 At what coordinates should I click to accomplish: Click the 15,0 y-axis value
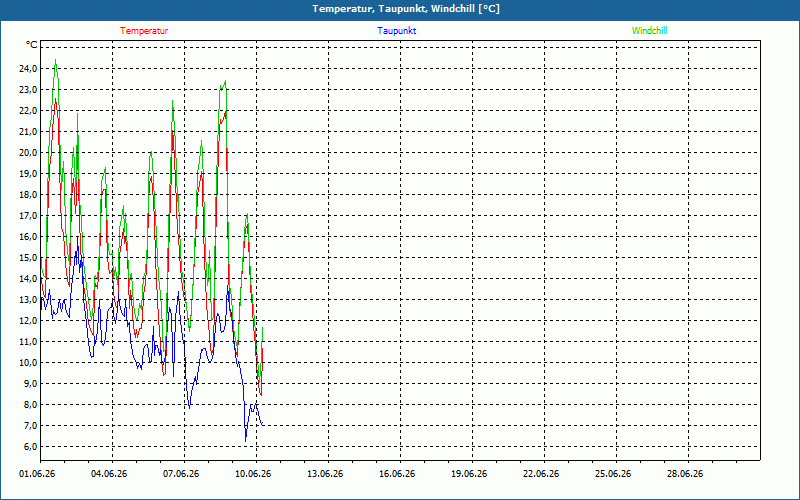[28, 257]
